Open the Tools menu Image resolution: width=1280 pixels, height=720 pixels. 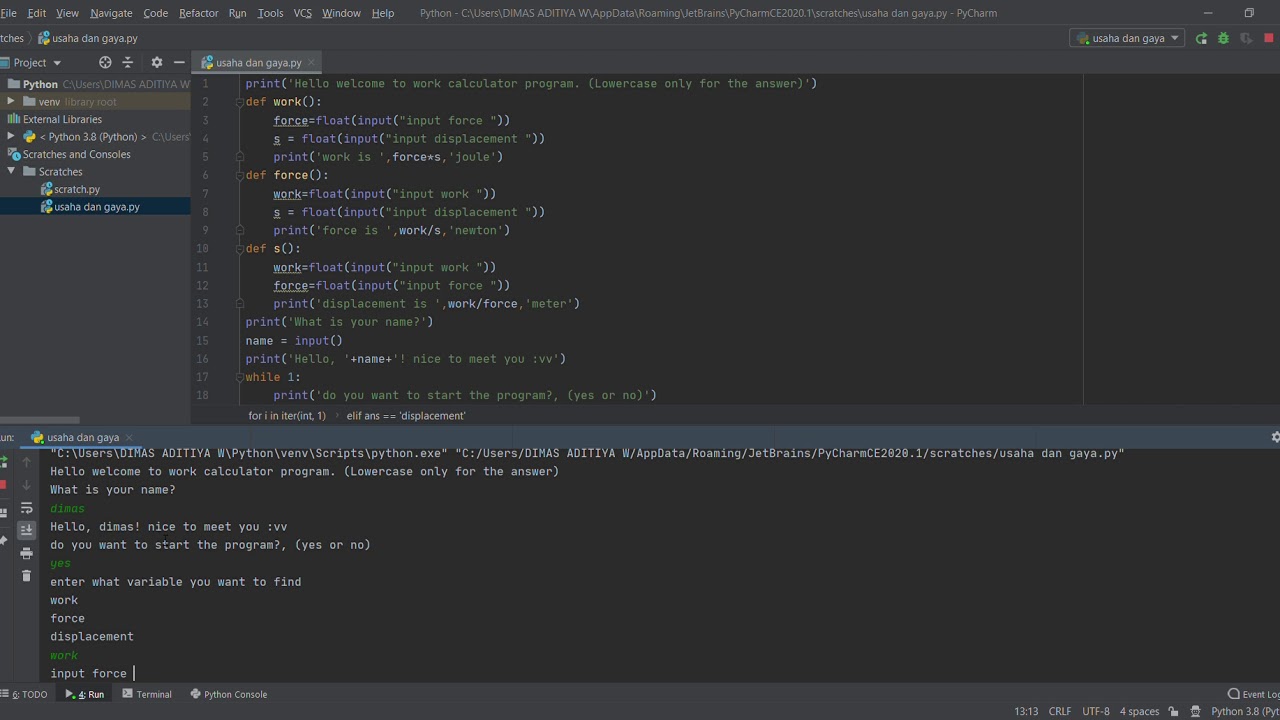(x=270, y=13)
